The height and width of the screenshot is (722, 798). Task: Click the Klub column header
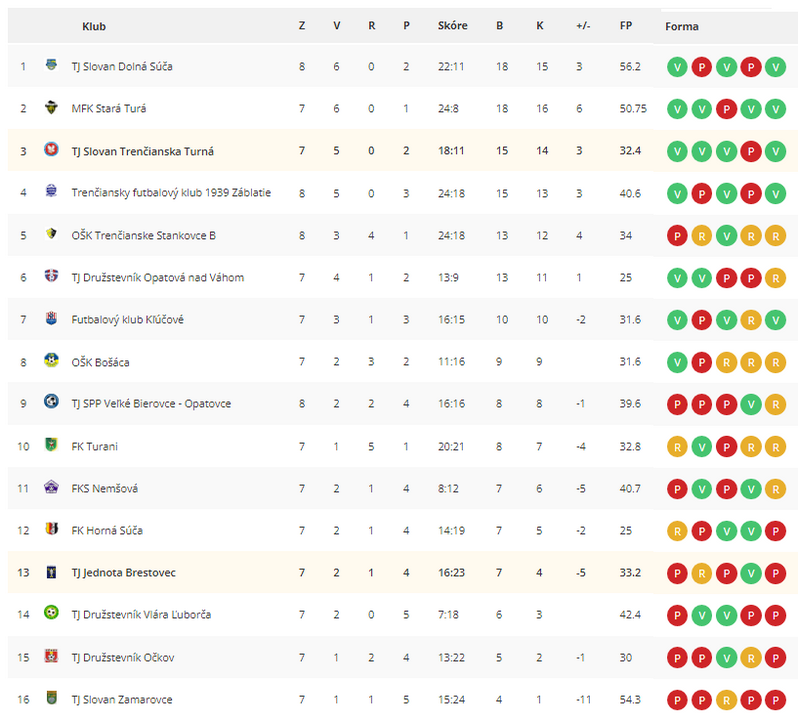(94, 26)
